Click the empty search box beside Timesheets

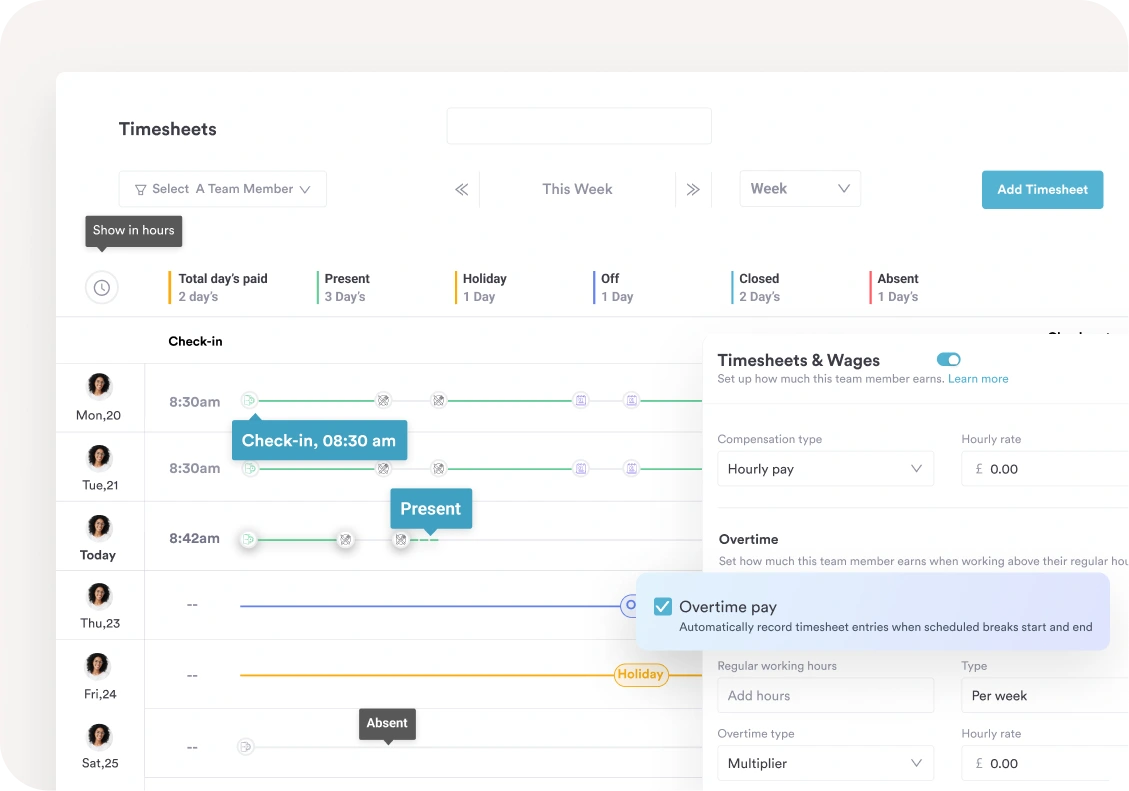578,127
